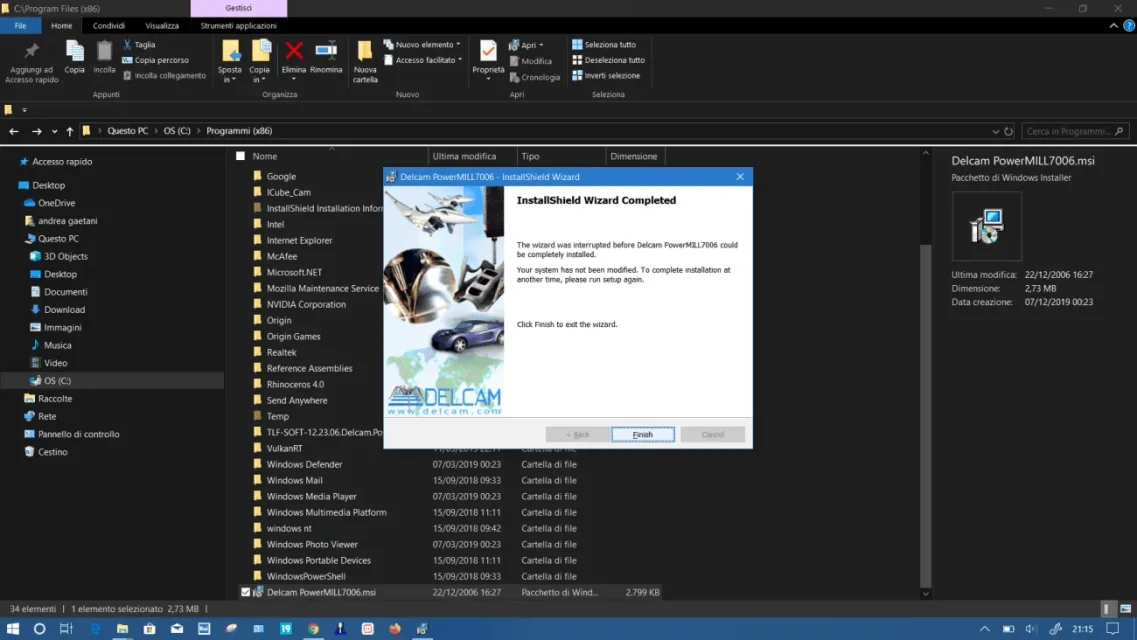Select the WindowsPowerShell folder
Screen dimensions: 1137x640
pos(306,576)
